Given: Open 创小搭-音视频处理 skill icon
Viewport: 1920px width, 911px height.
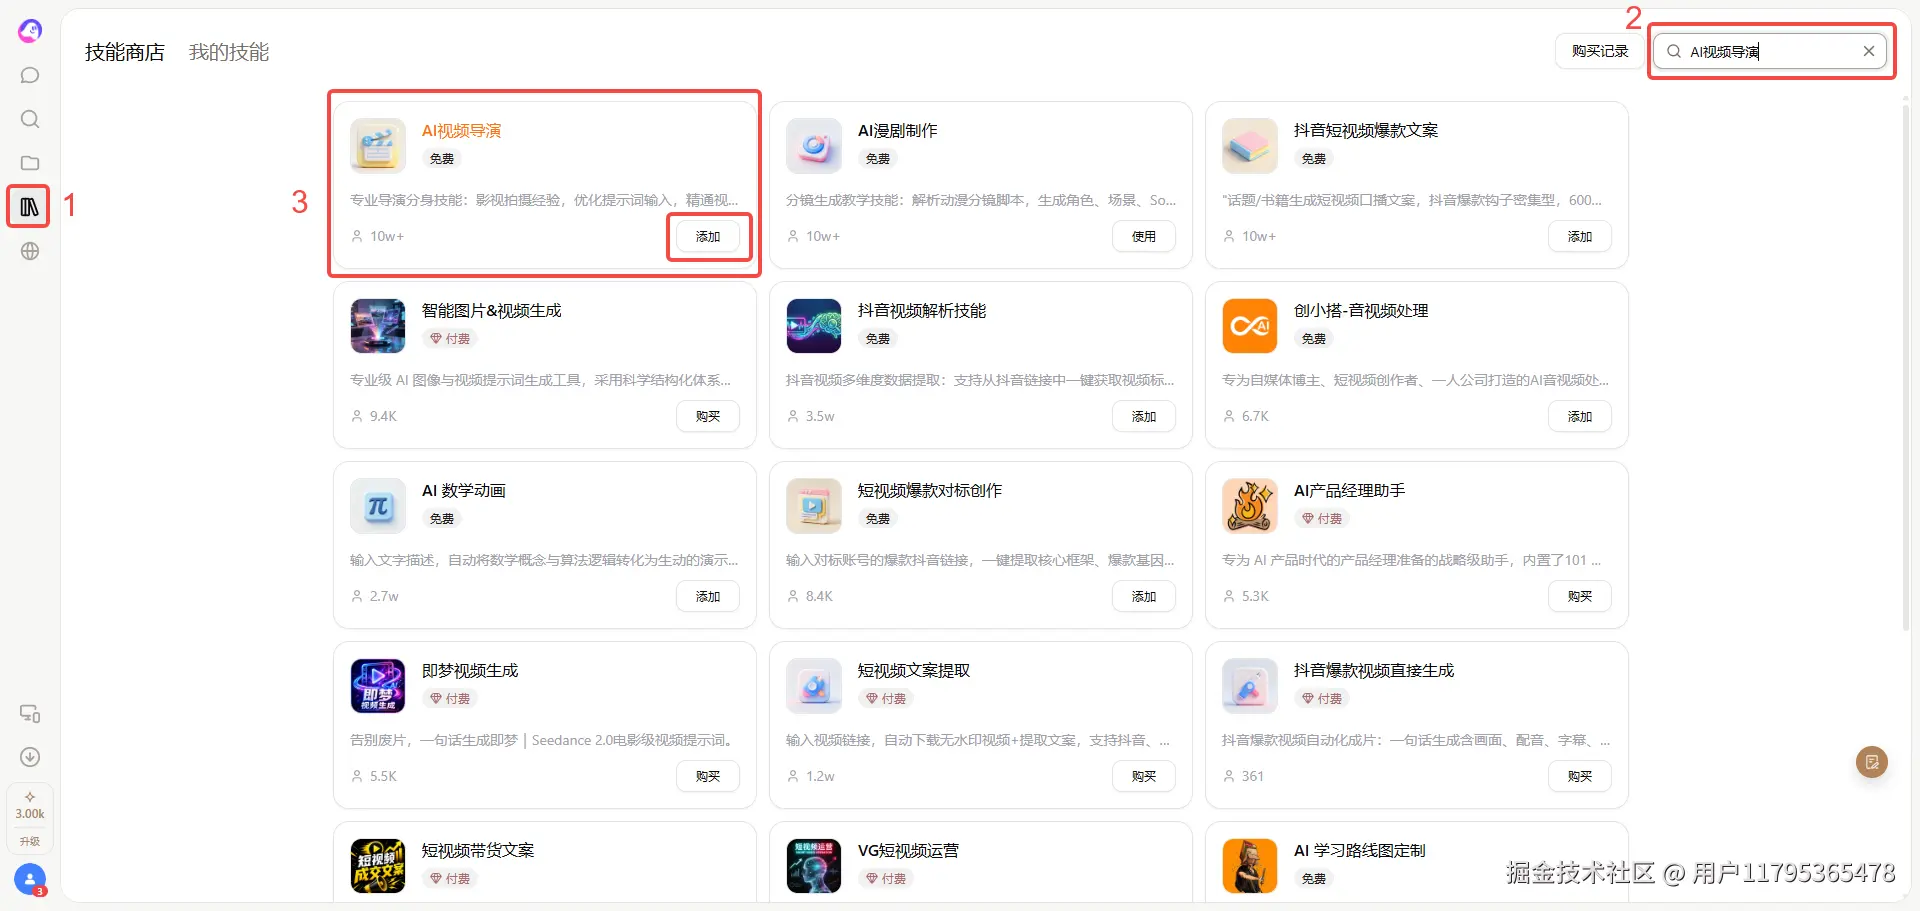Looking at the screenshot, I should (x=1250, y=326).
